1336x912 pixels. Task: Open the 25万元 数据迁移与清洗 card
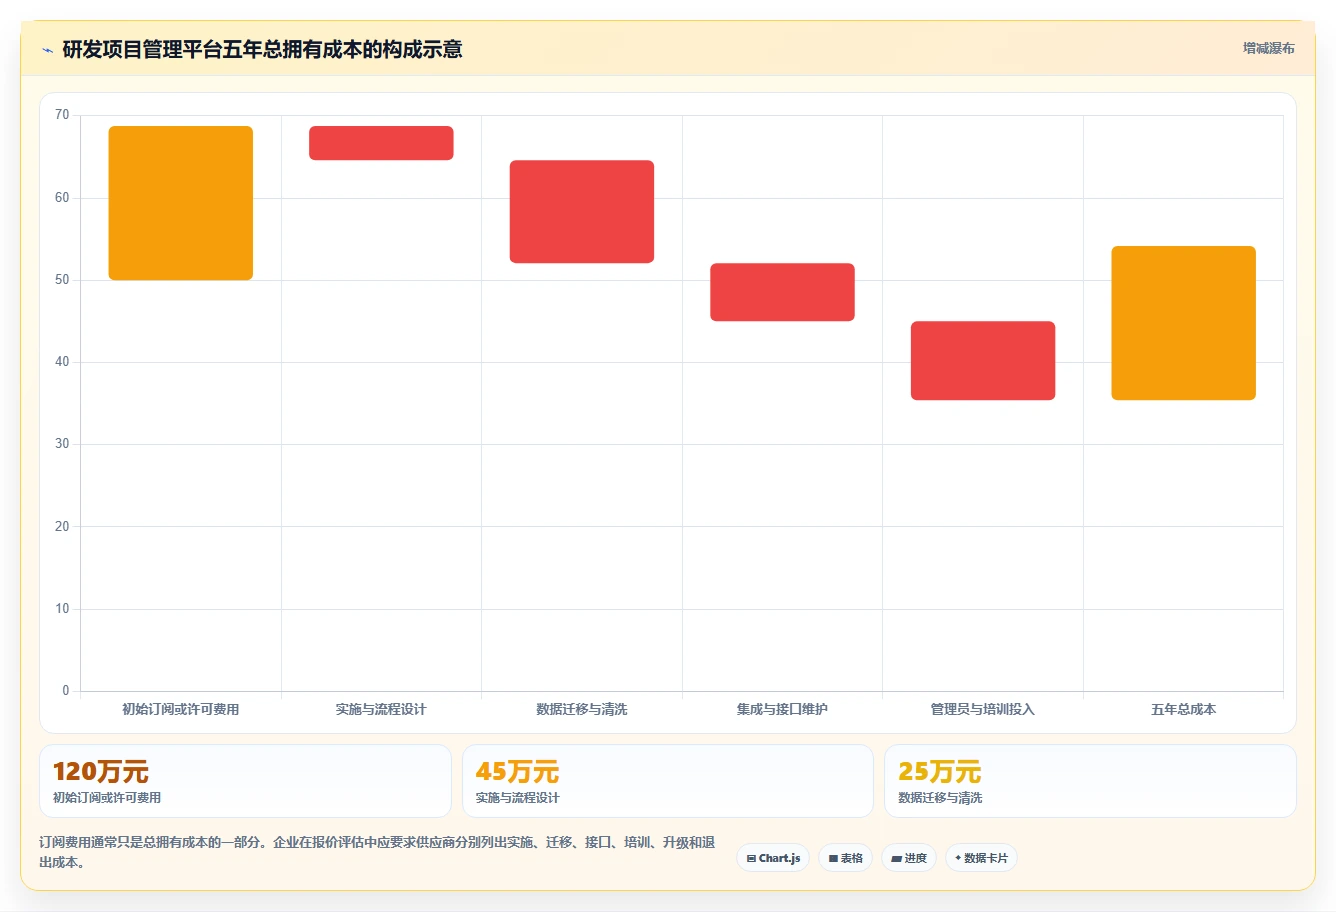(x=1090, y=781)
